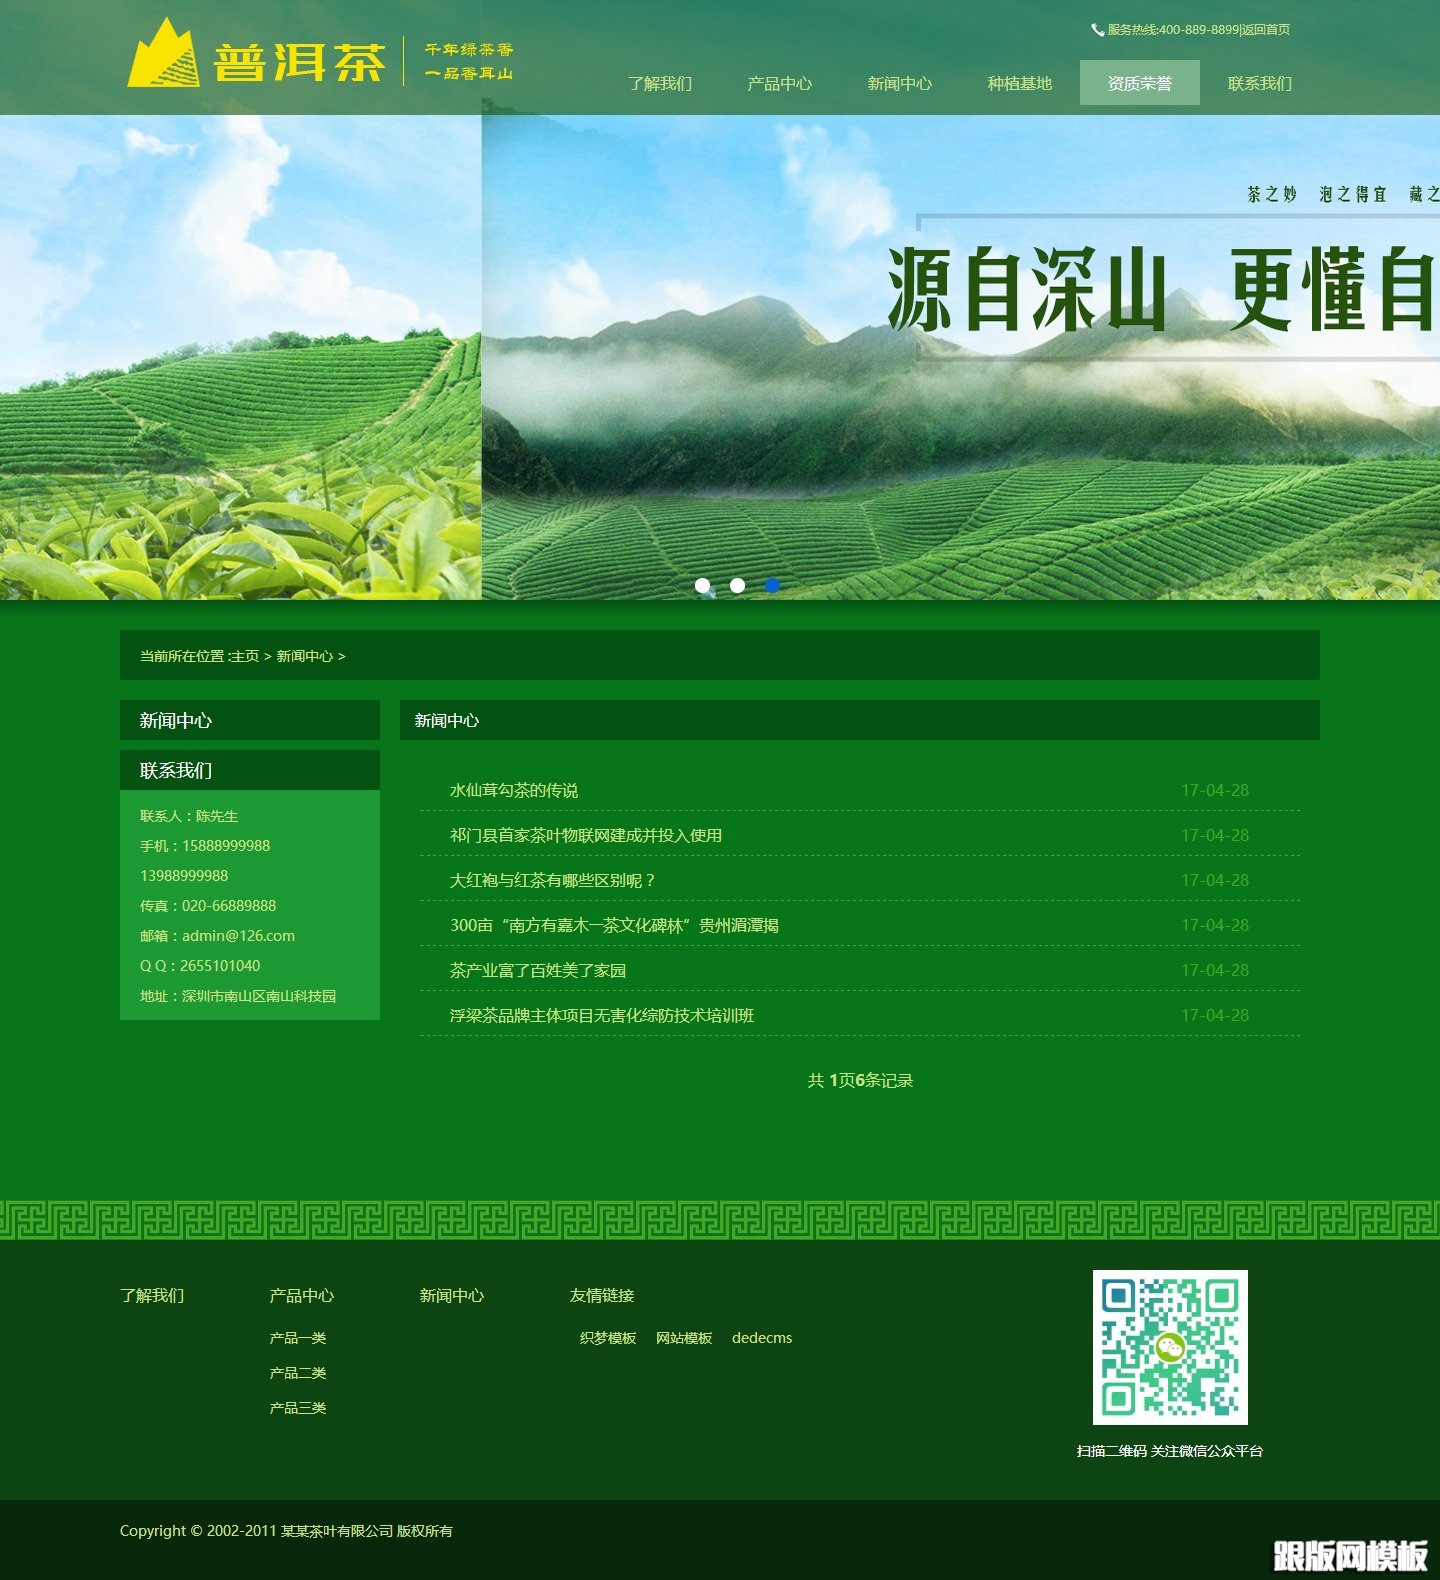Screen dimensions: 1440x1580
Task: Open the 联系我们 top navigation item
Action: click(x=1260, y=83)
